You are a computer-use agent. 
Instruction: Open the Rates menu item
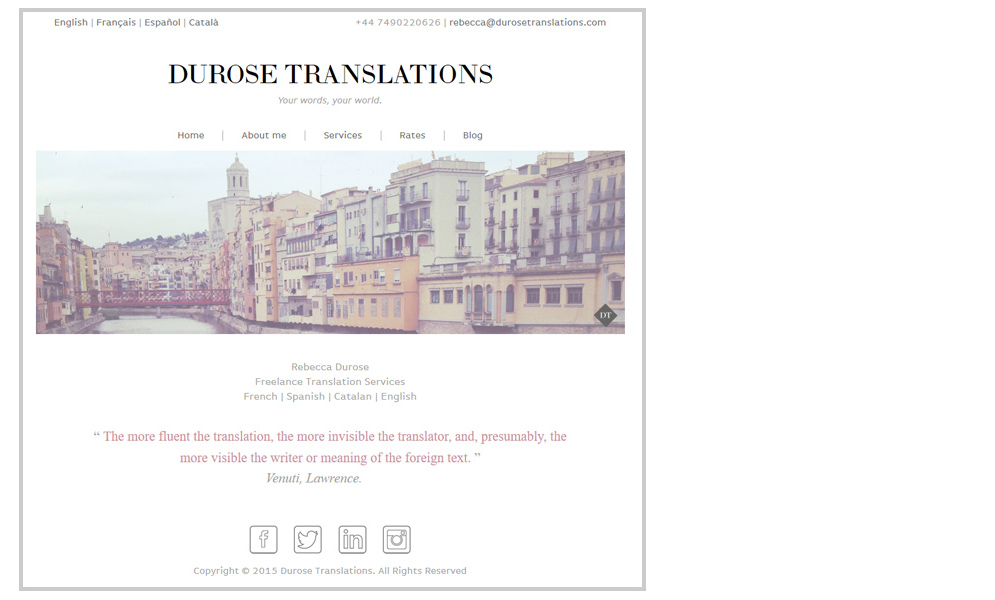(x=412, y=135)
